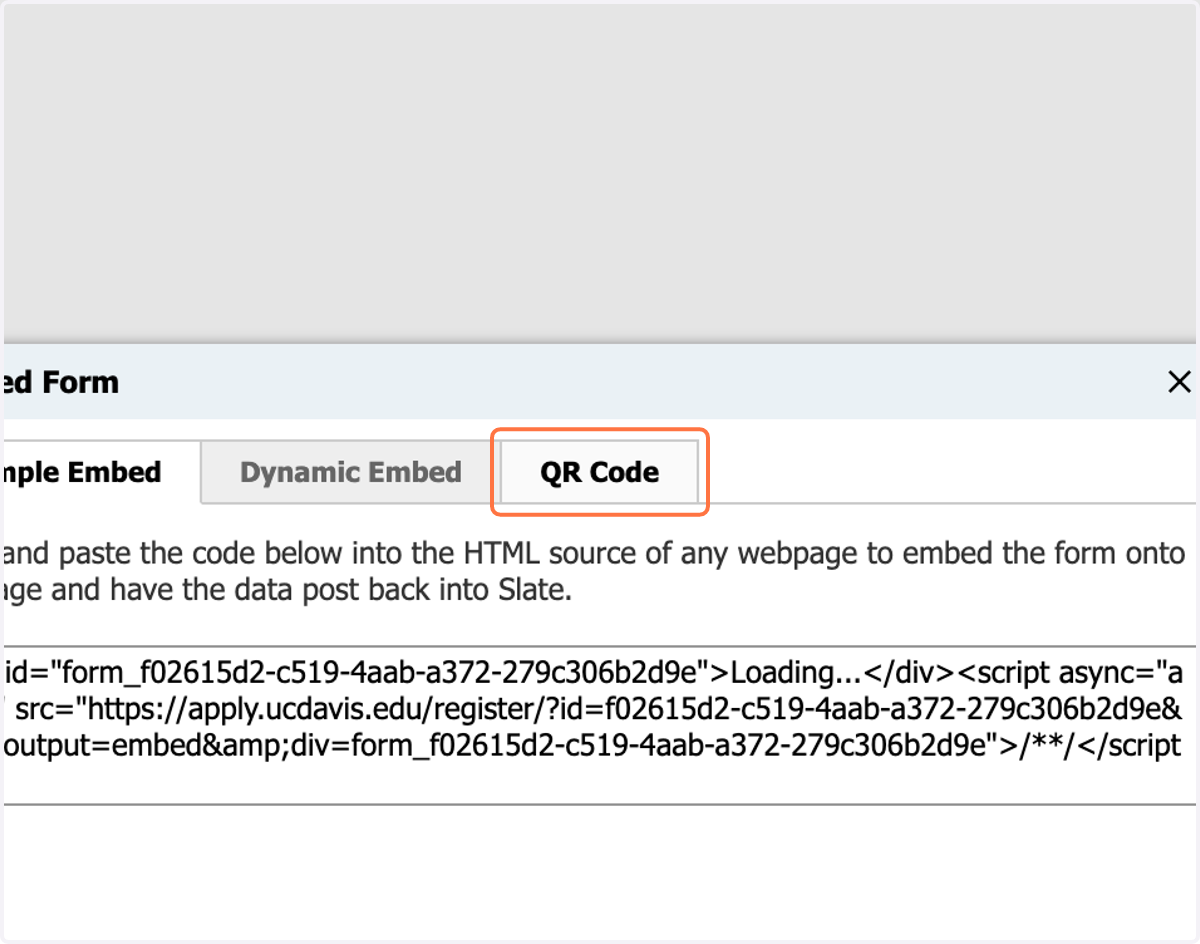Open the Dynamic Embed tab
Viewport: 1200px width, 944px height.
click(350, 472)
